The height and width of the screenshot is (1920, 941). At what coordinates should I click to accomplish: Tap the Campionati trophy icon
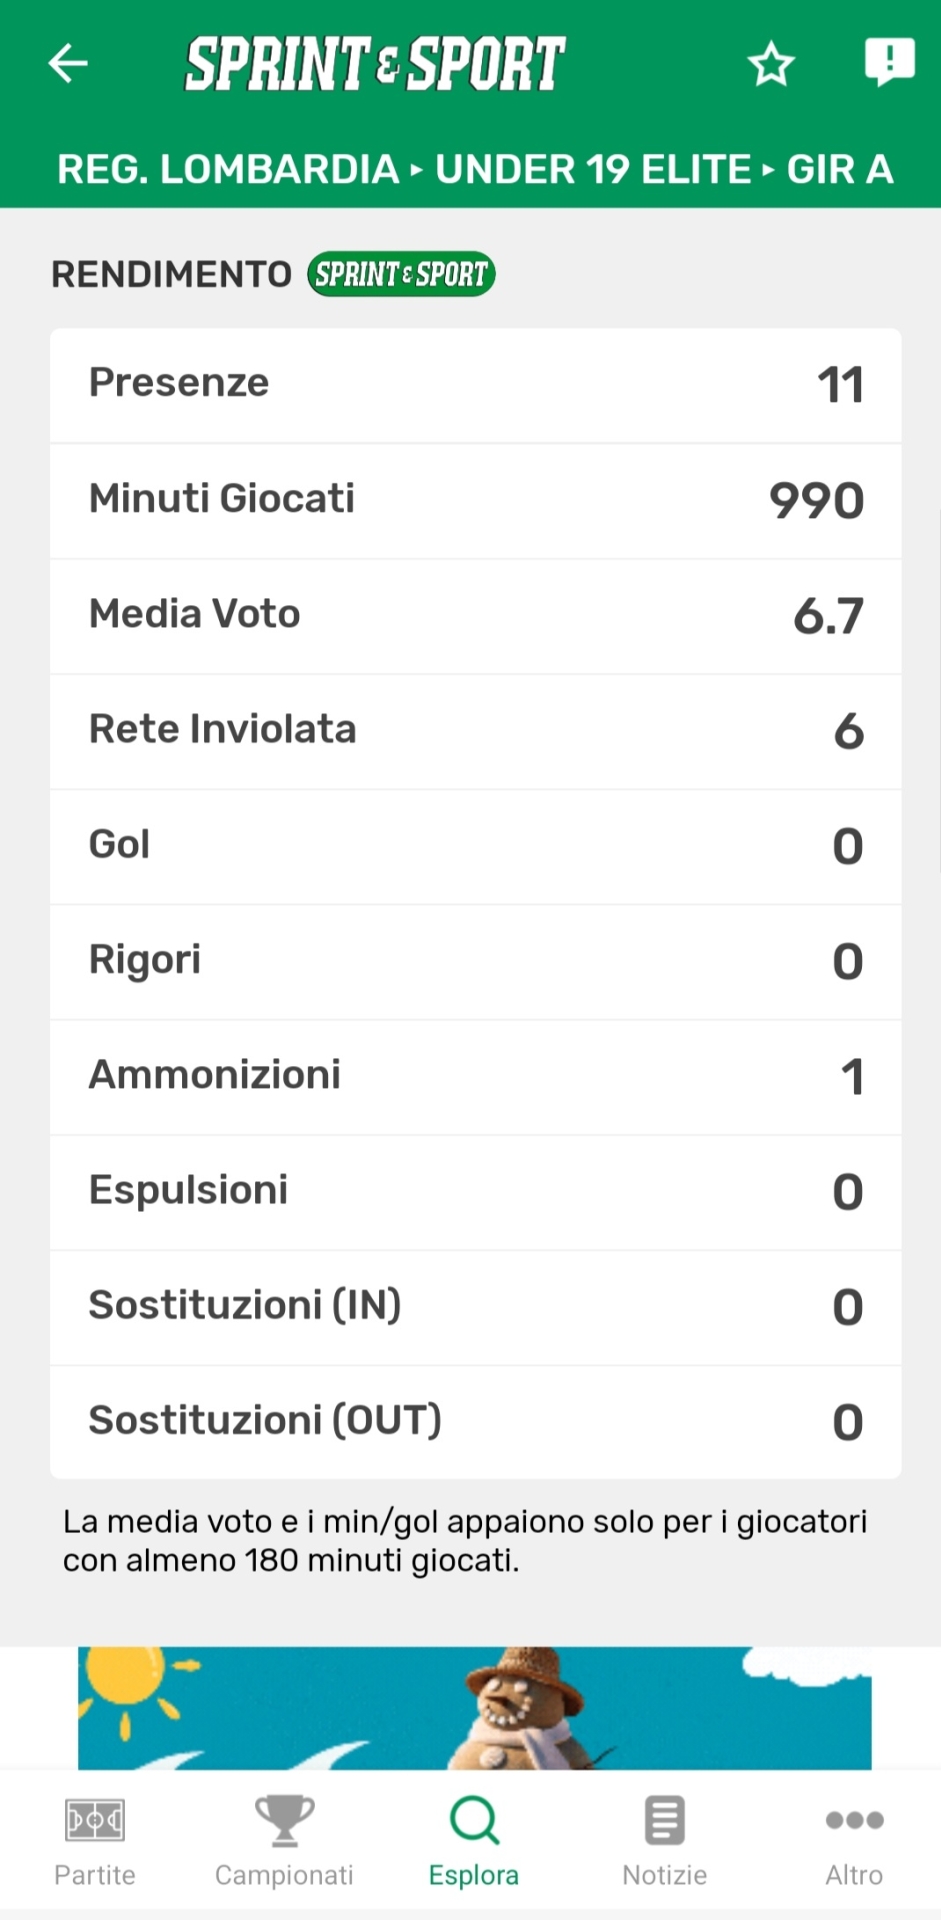[x=284, y=1820]
